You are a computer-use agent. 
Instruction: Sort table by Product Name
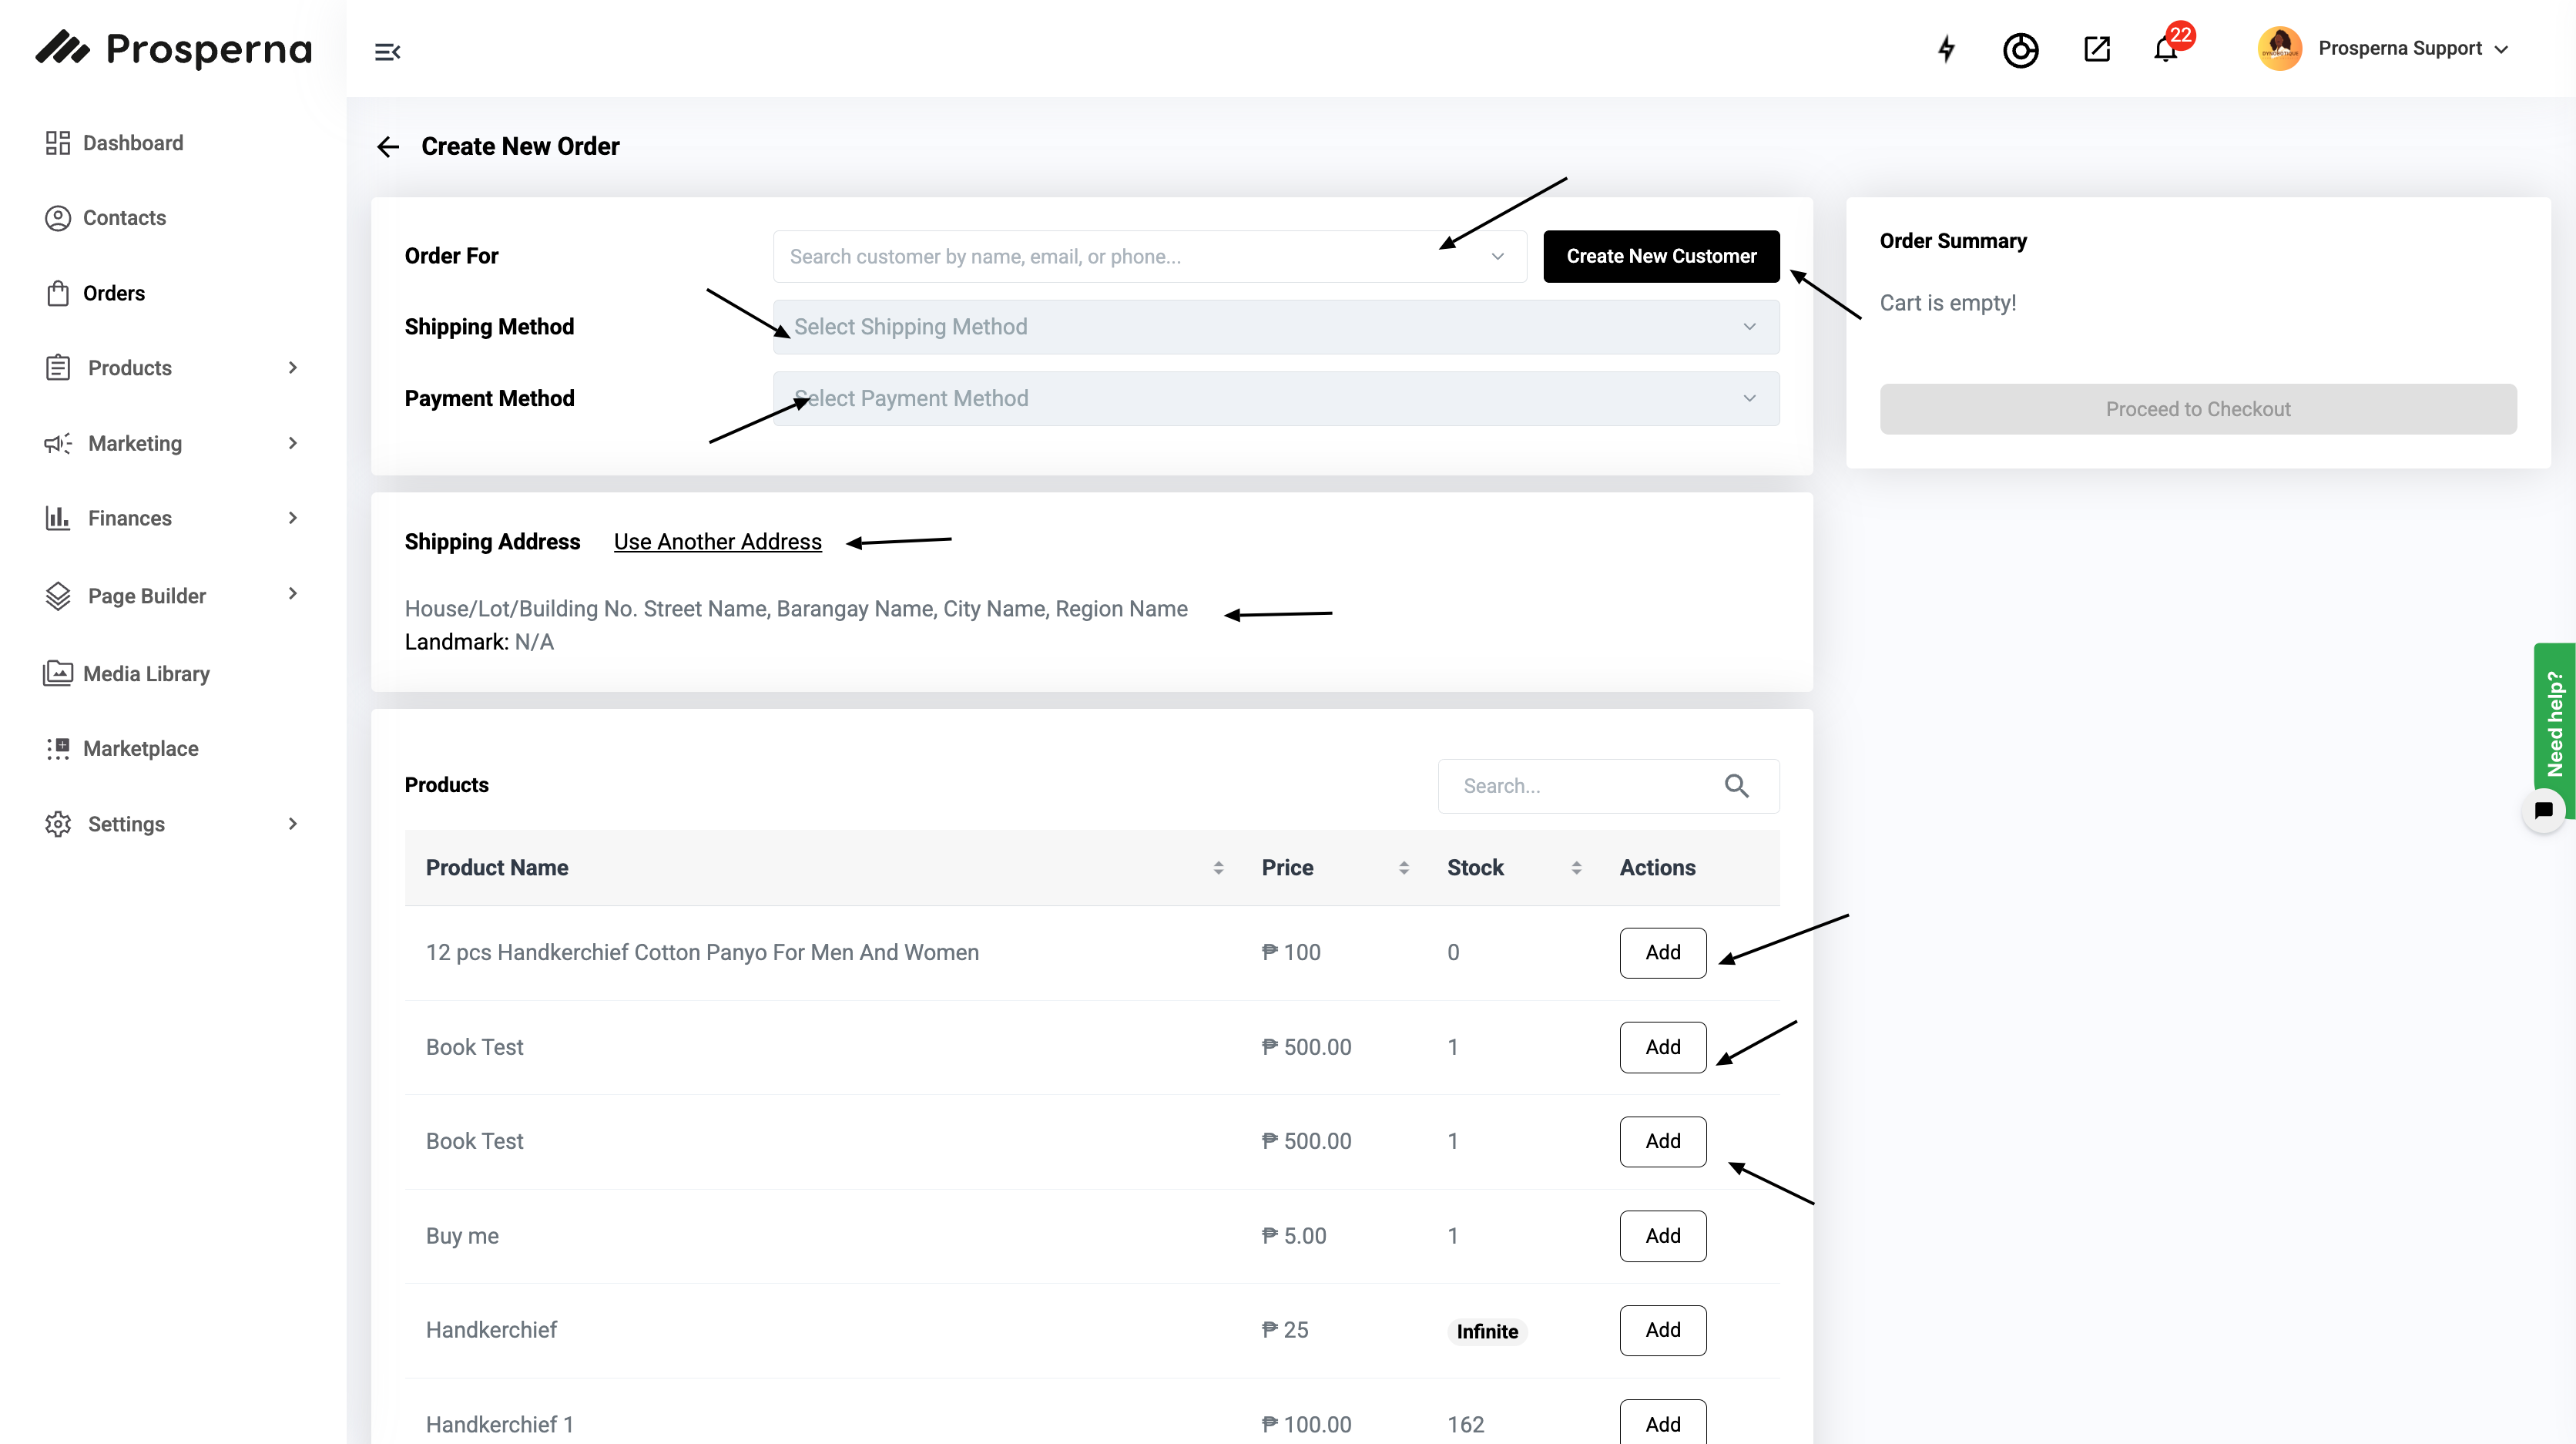click(1218, 868)
